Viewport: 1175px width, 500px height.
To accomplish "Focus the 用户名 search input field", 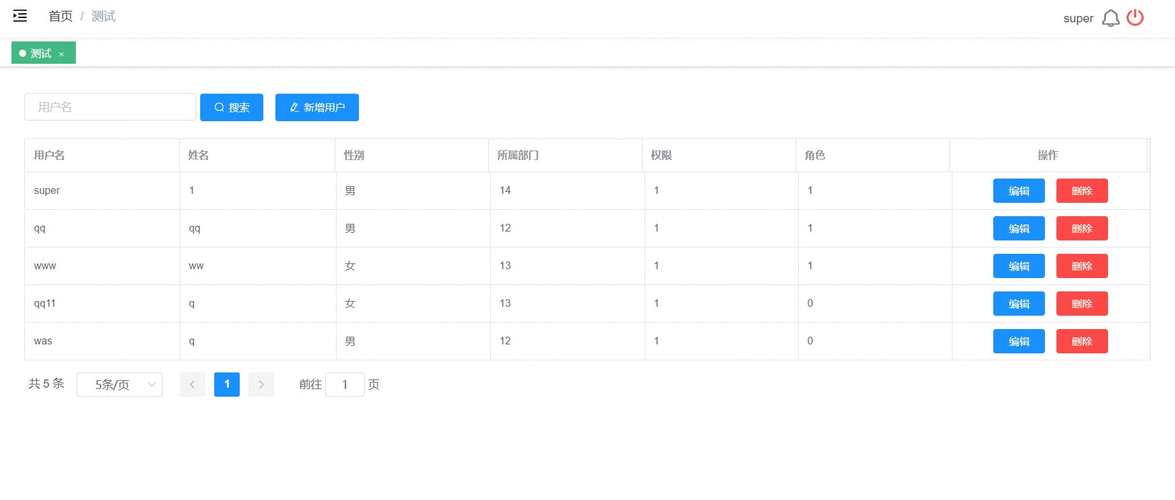I will coord(110,107).
